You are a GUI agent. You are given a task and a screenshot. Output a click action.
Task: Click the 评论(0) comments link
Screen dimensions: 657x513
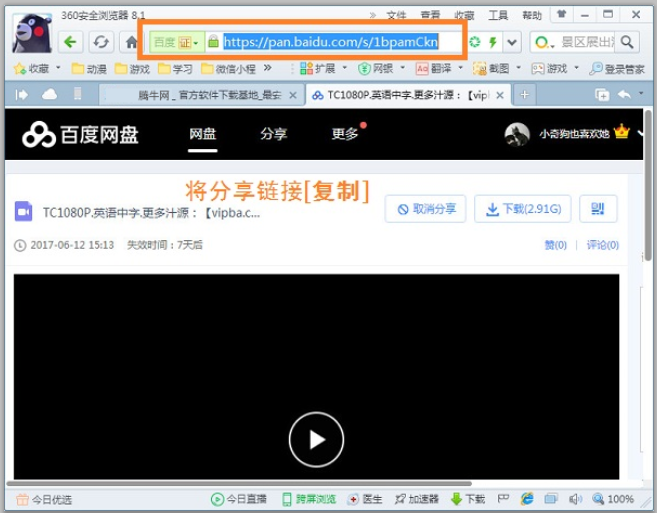tap(603, 245)
